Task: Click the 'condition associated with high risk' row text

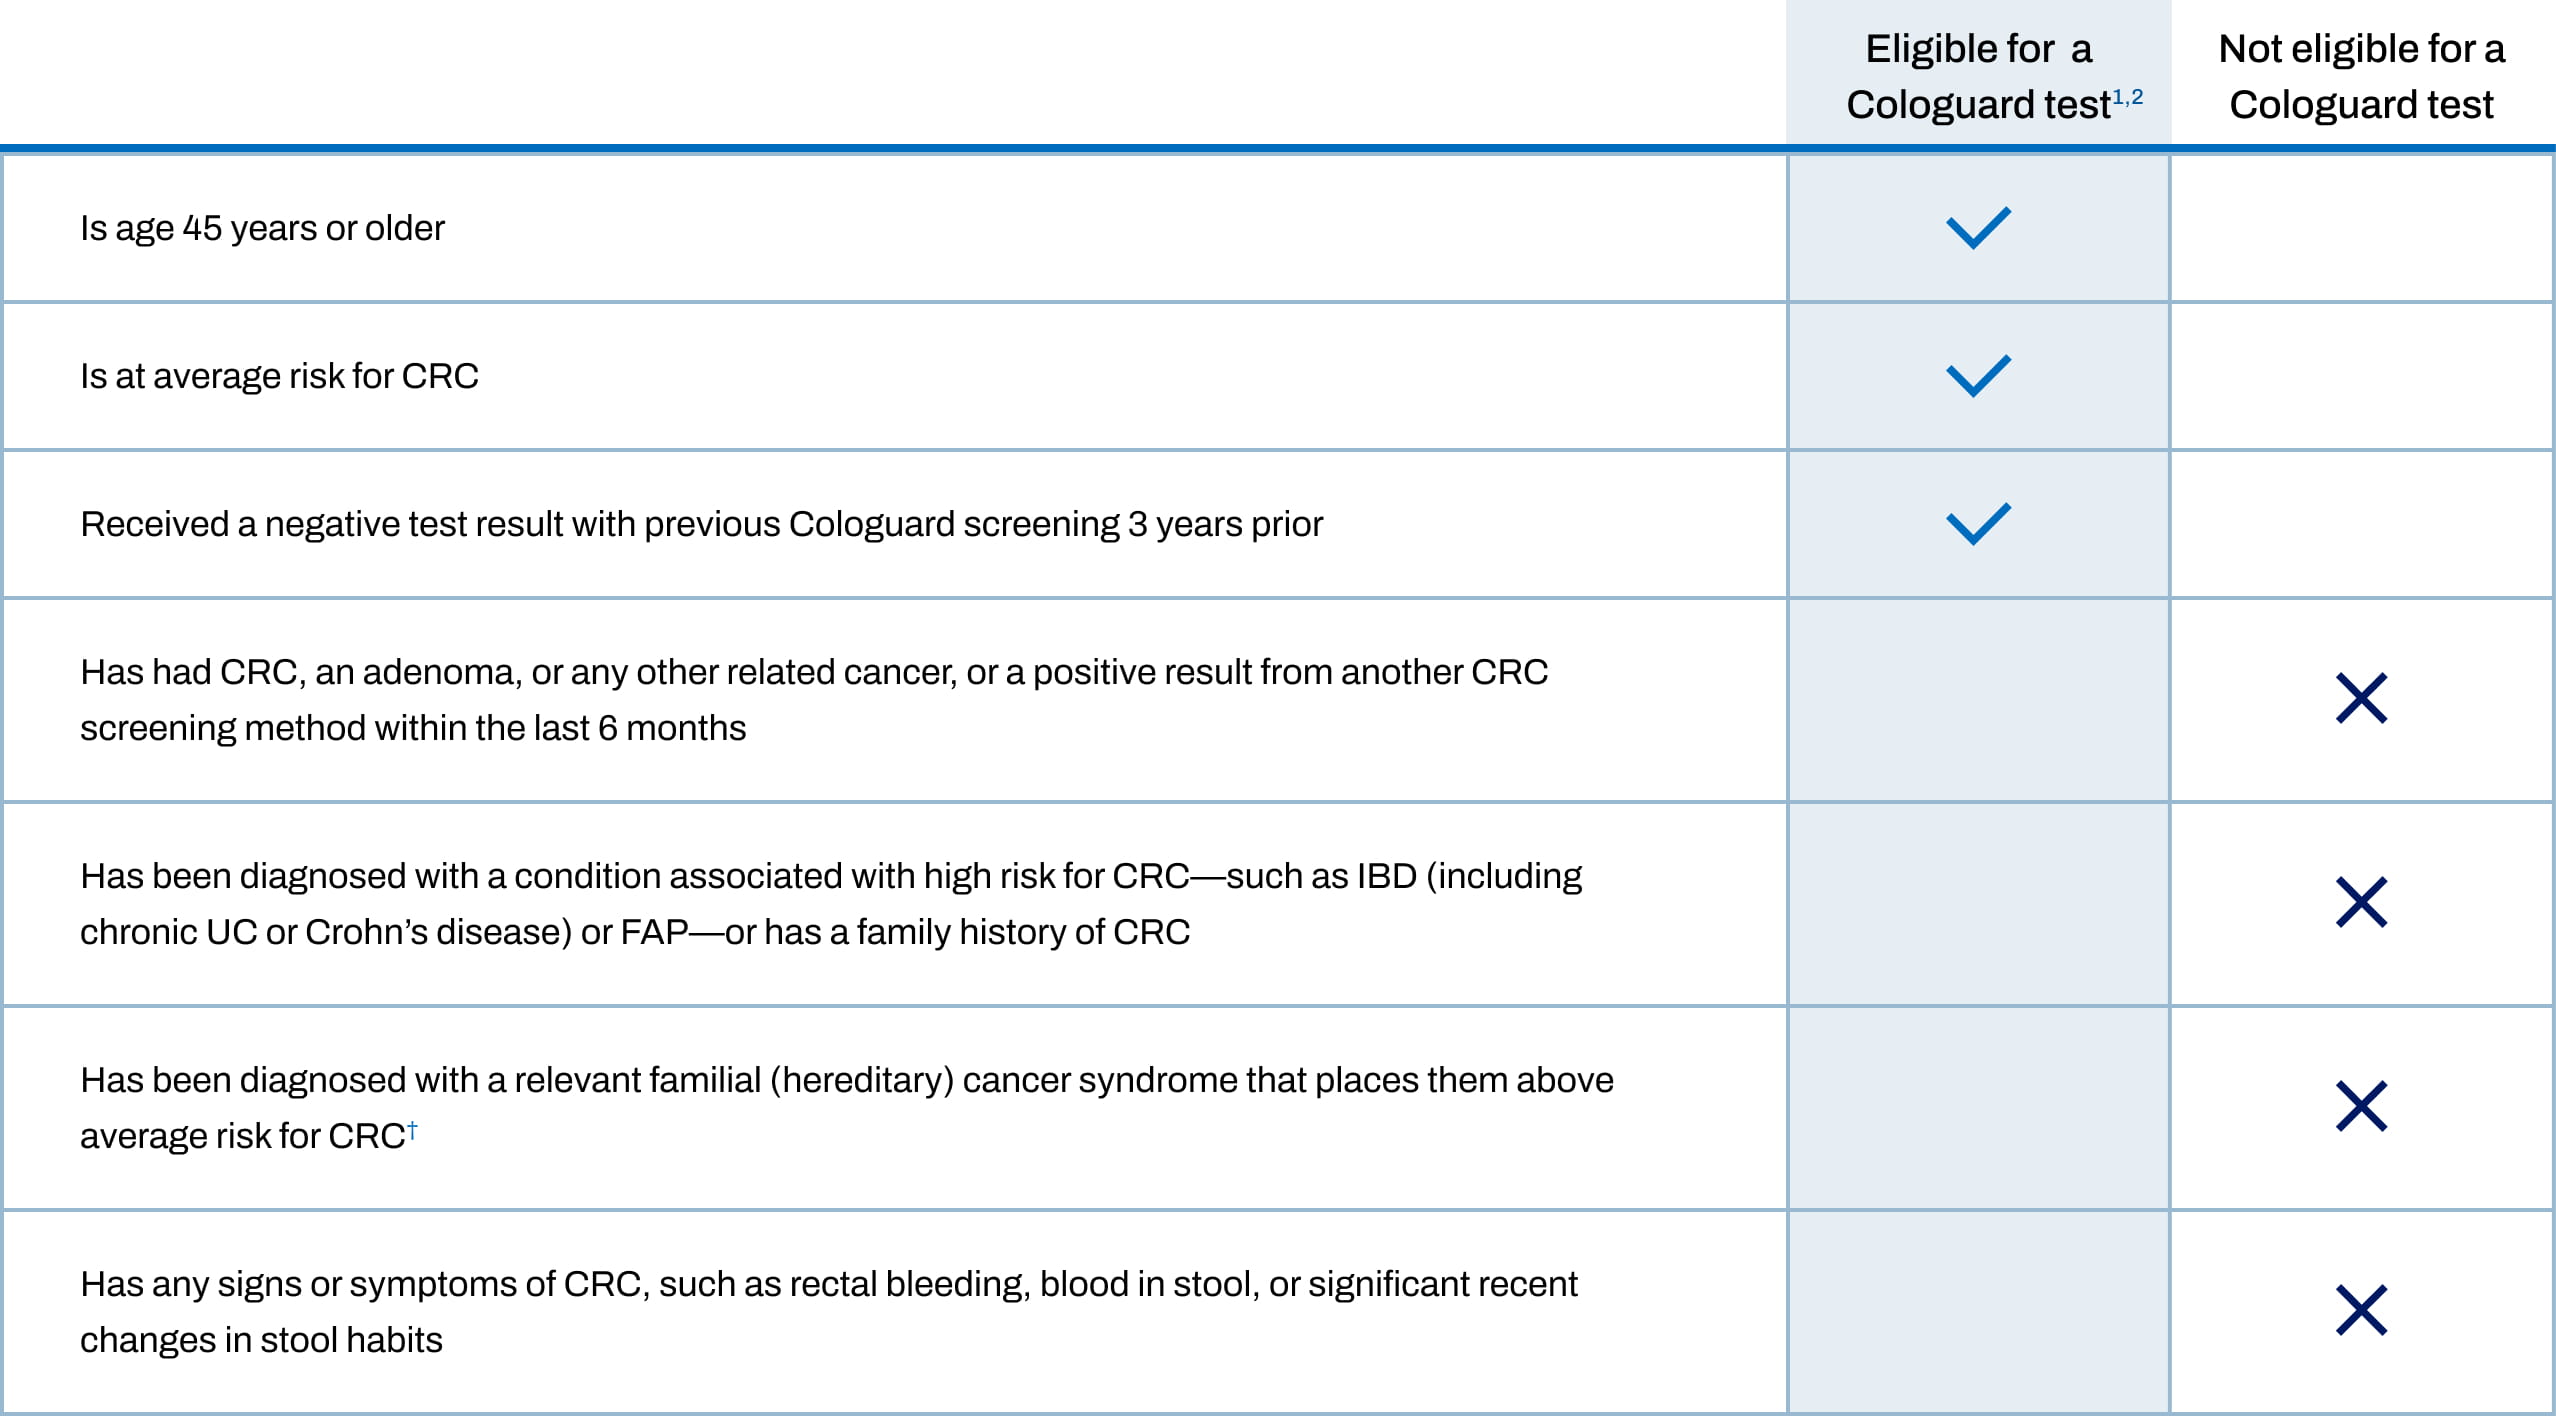Action: 830,903
